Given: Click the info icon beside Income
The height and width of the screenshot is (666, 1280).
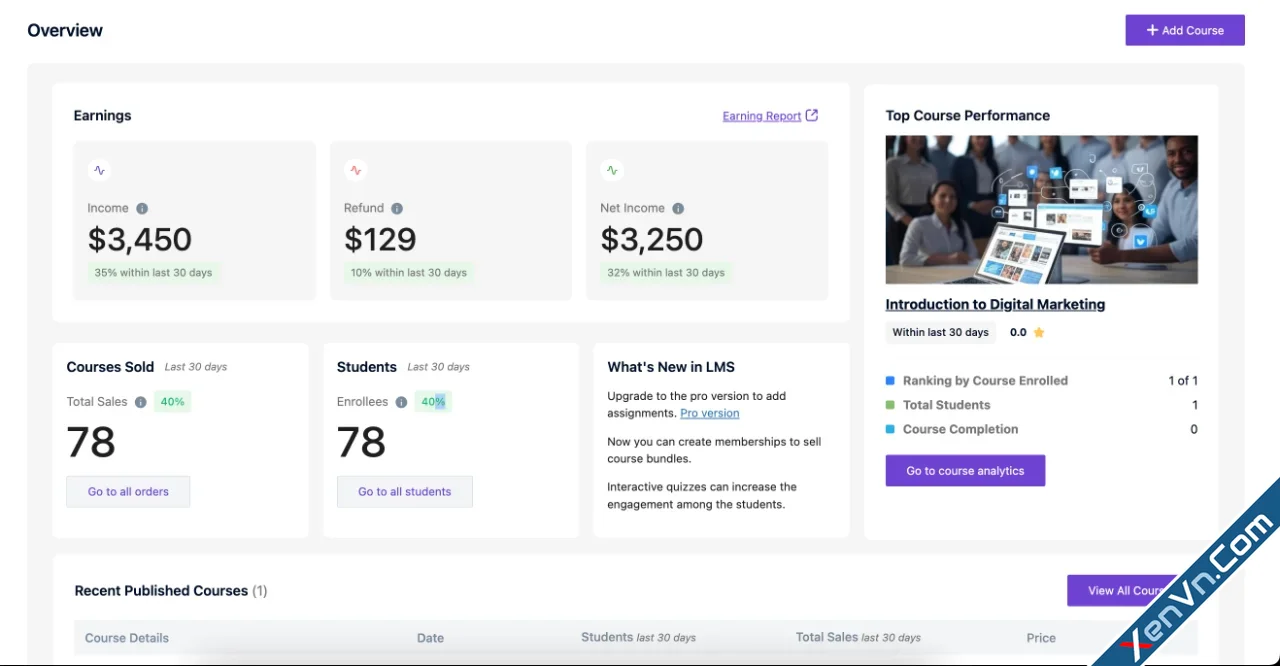Looking at the screenshot, I should tap(140, 208).
